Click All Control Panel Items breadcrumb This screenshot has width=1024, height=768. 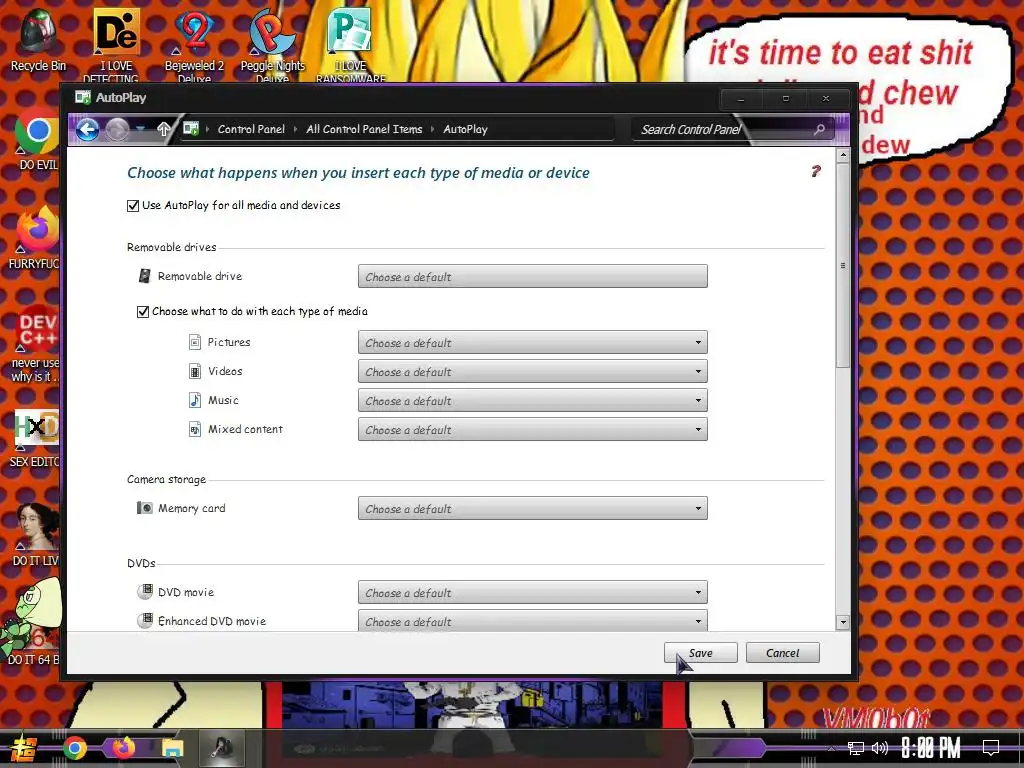(364, 129)
